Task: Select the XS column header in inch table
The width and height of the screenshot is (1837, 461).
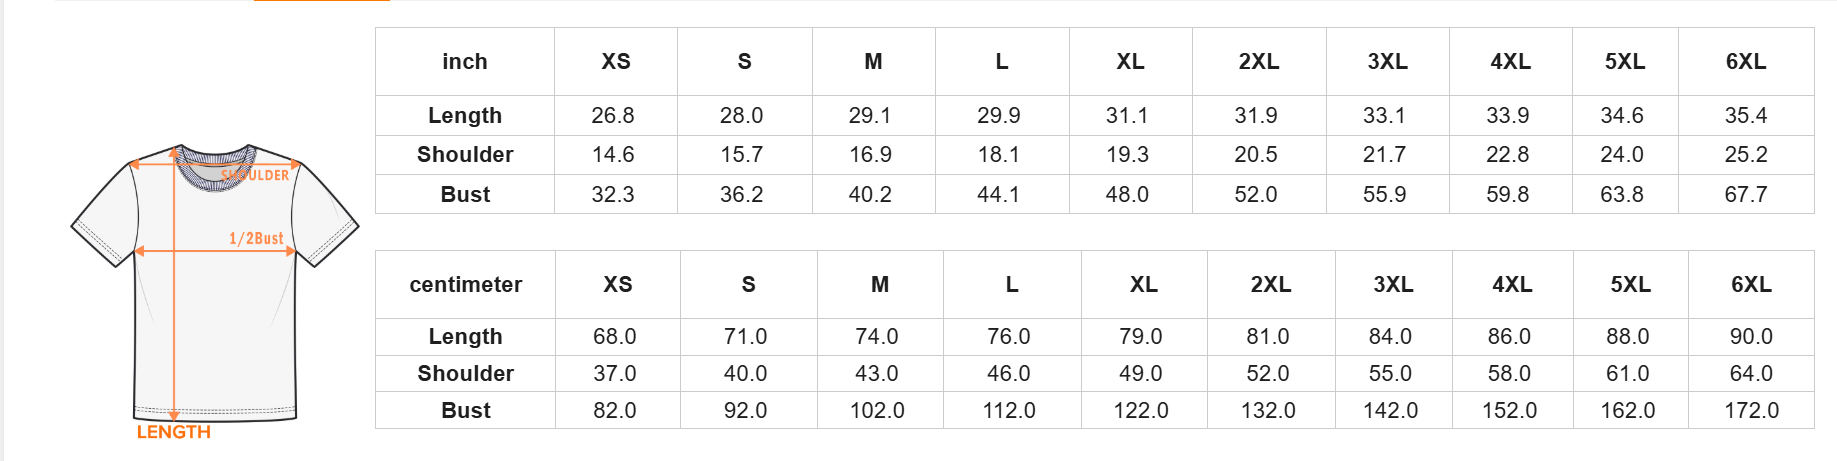Action: tap(616, 62)
